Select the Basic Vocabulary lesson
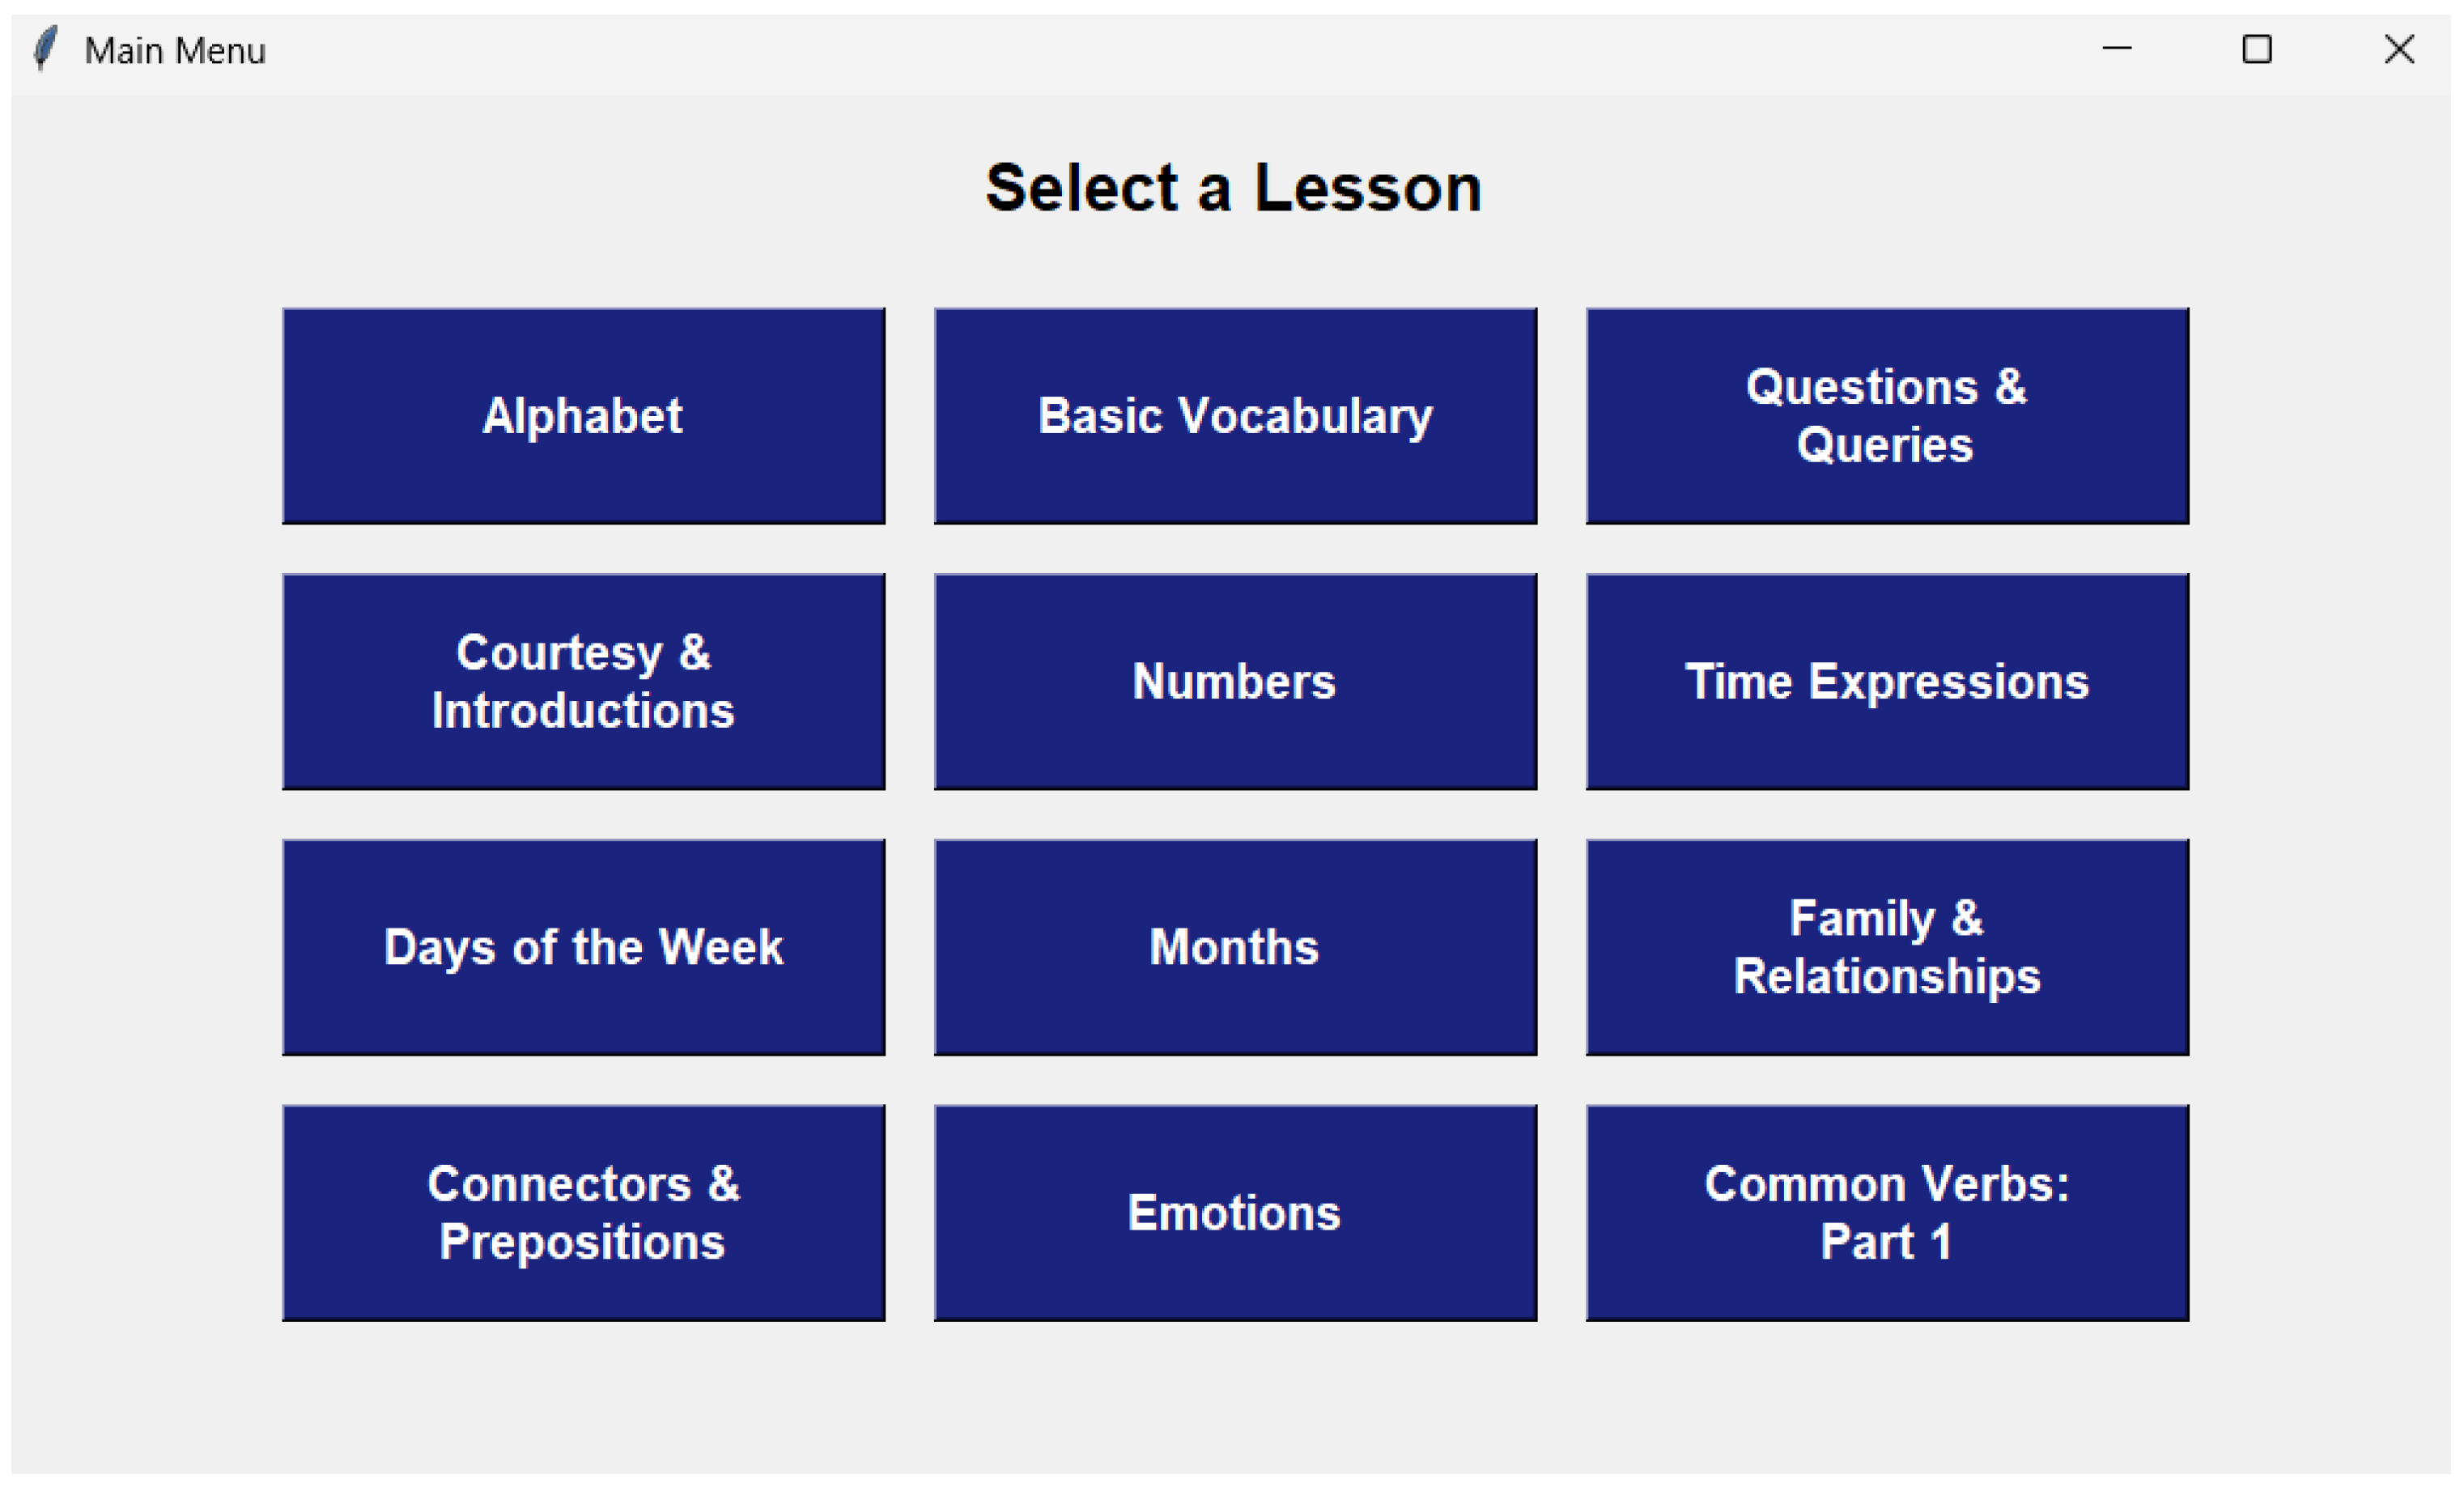The image size is (2464, 1487). (1235, 416)
